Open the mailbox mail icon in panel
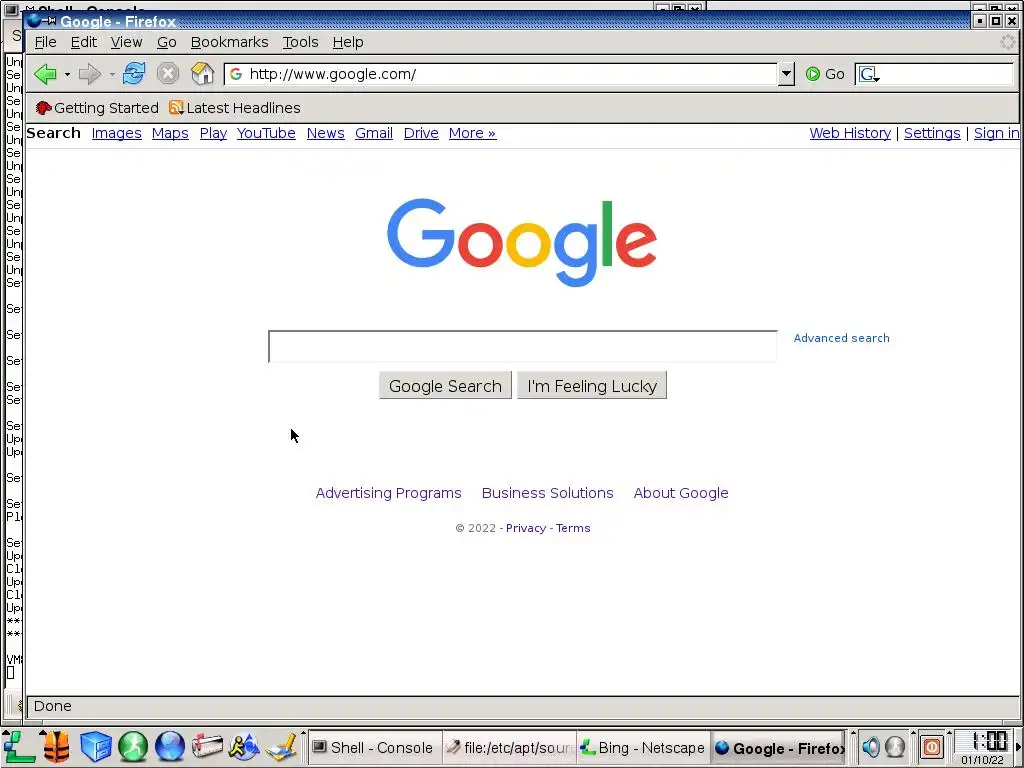The height and width of the screenshot is (768, 1024). click(x=207, y=747)
